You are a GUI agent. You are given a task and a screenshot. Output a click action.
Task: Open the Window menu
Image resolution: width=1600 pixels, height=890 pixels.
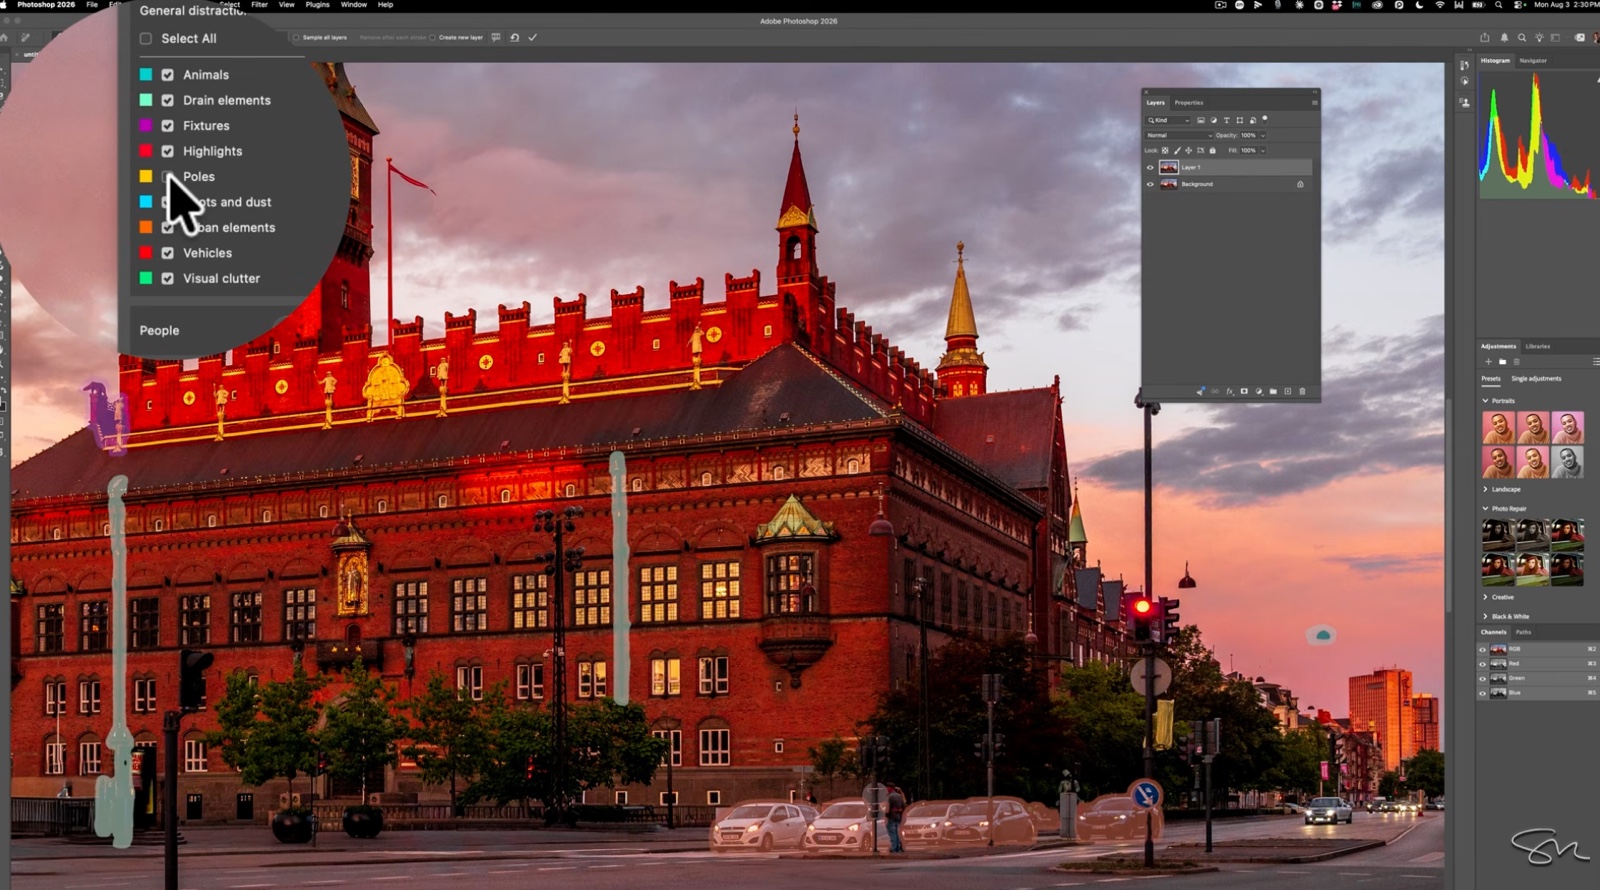[353, 5]
